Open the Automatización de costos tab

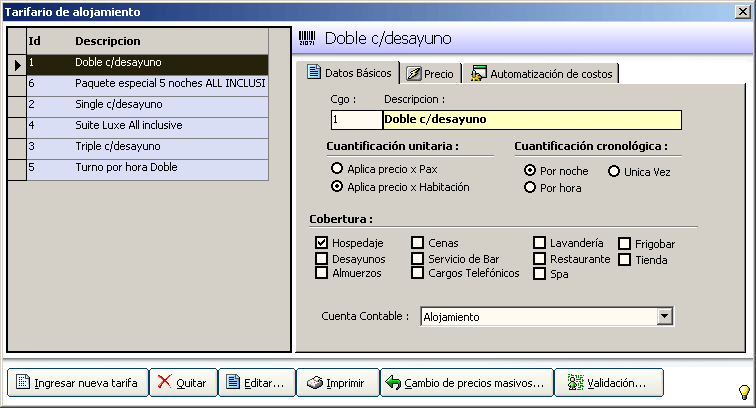pyautogui.click(x=541, y=74)
